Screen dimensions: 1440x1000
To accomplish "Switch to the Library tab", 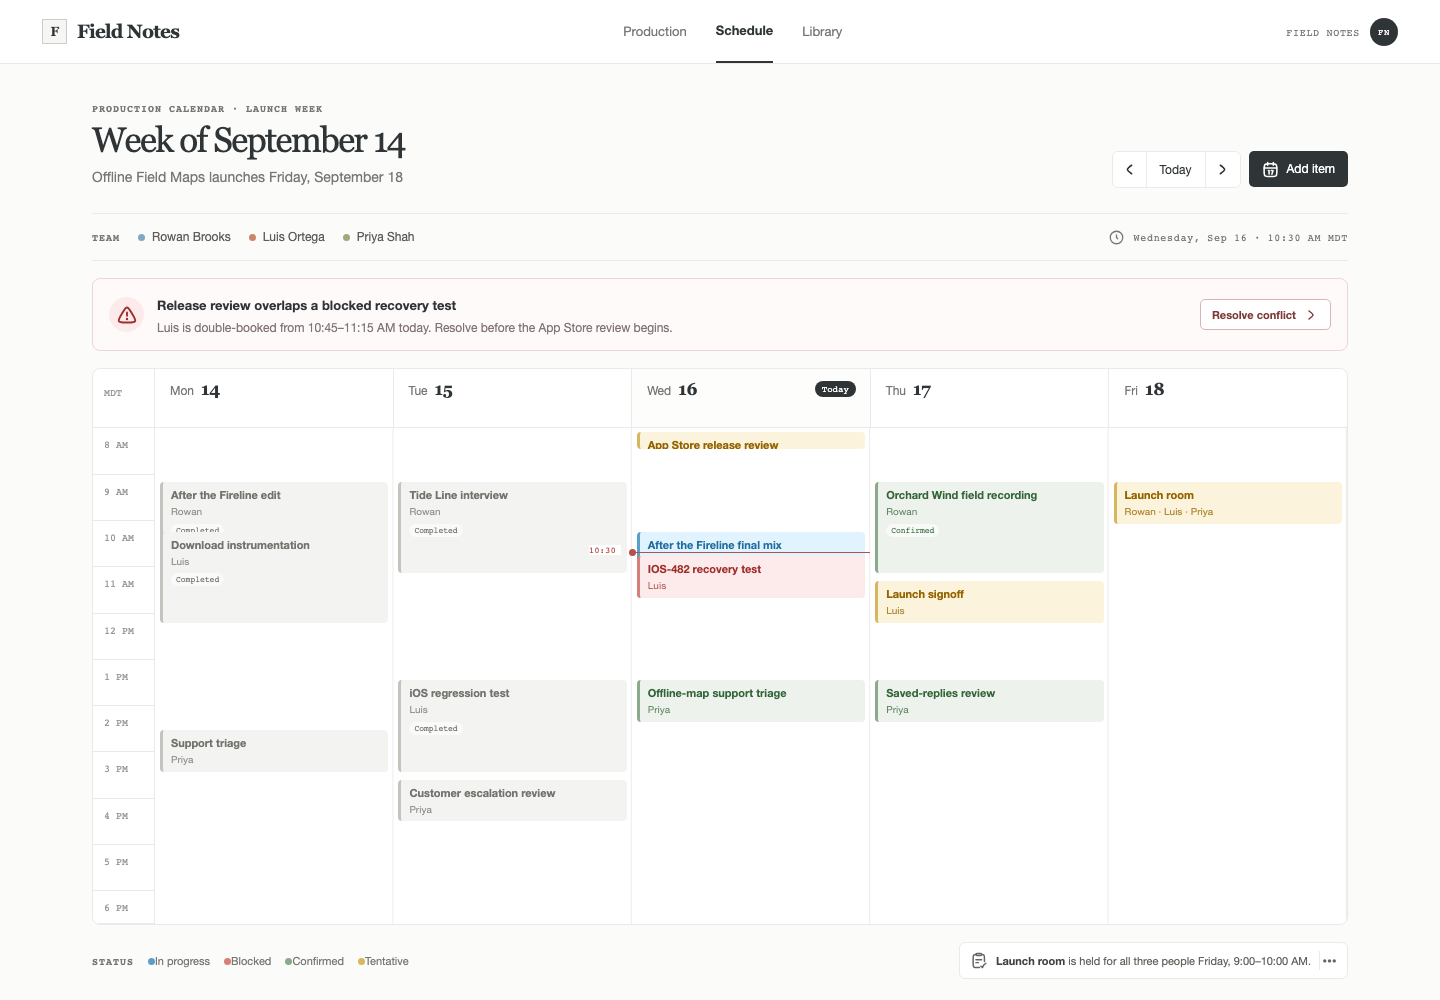I will tap(822, 31).
